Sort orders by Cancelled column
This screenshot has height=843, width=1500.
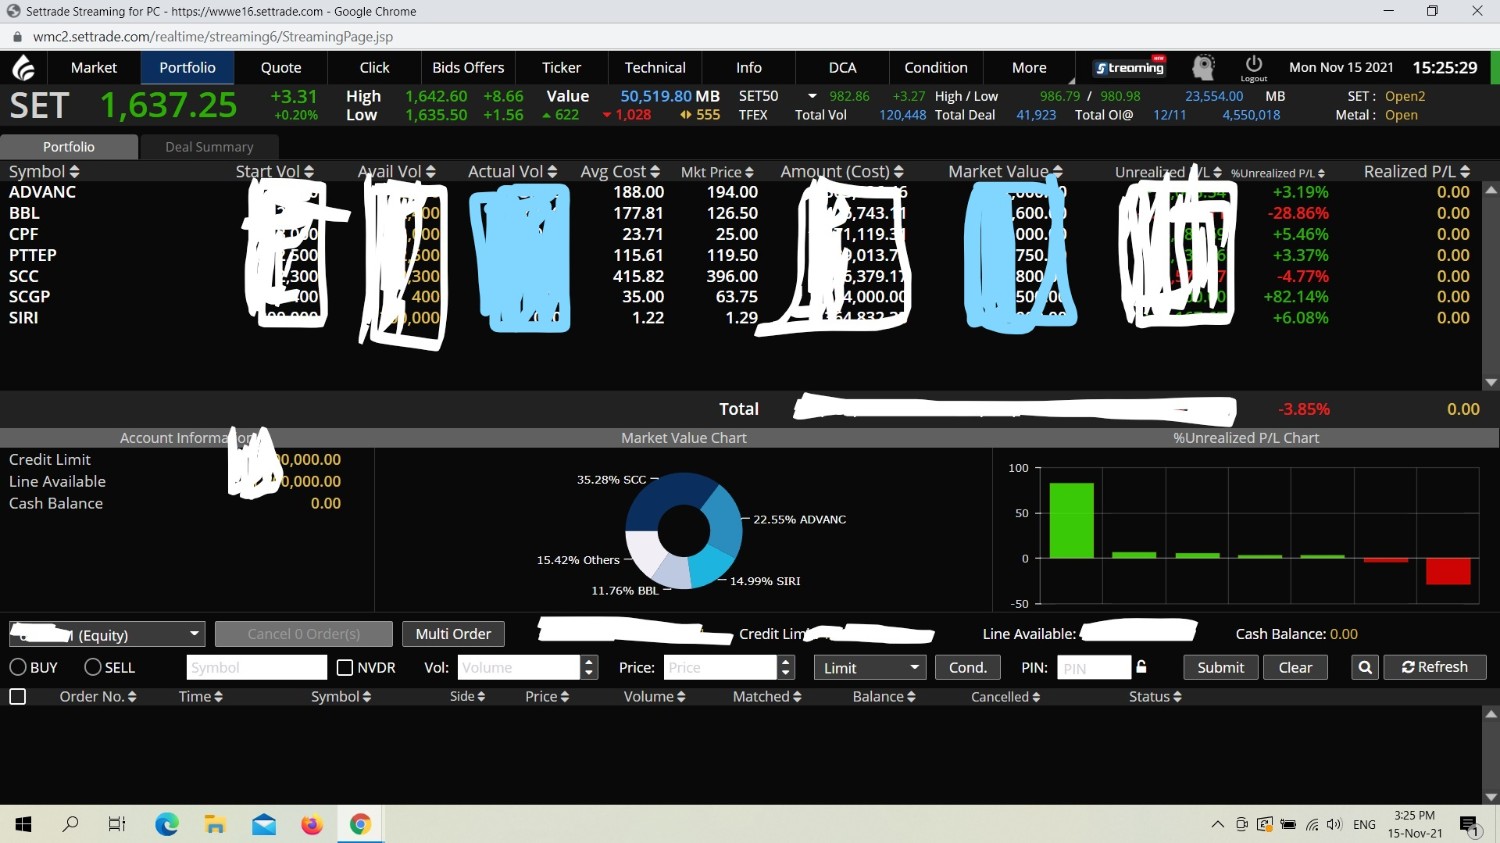[x=1036, y=697]
